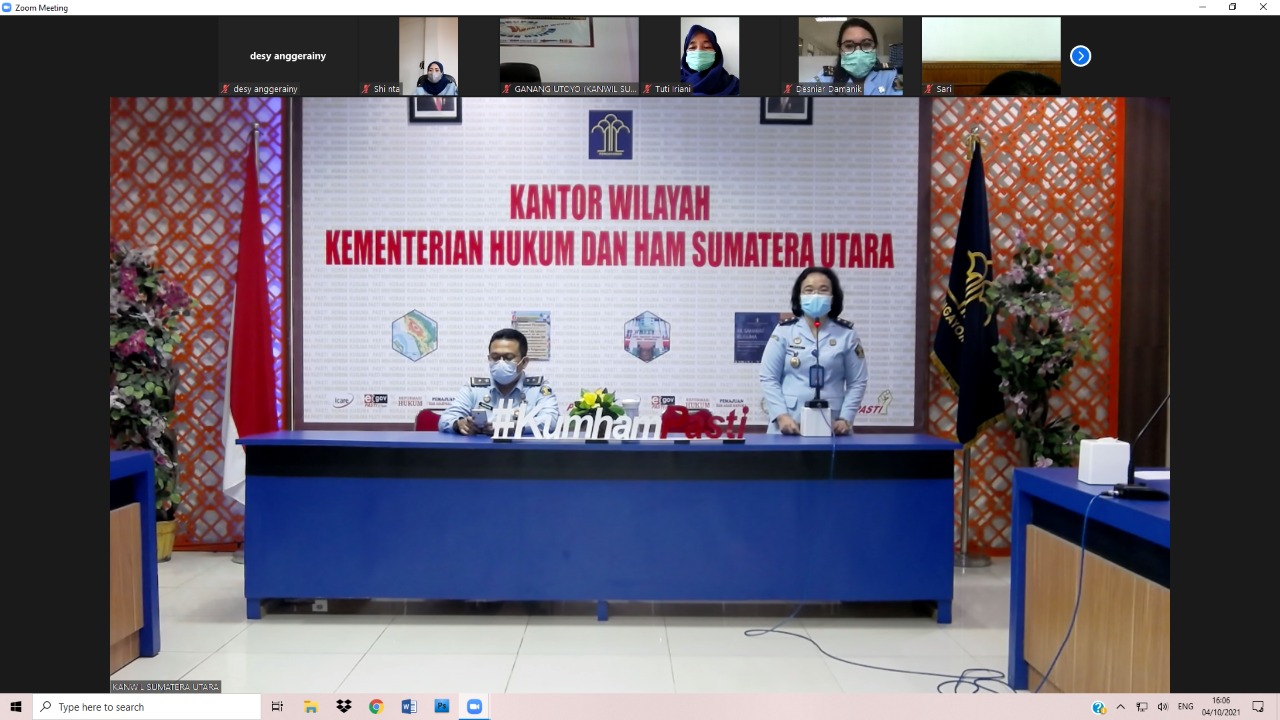Select the GANANG UTOYO video thumbnail
Image resolution: width=1280 pixels, height=720 pixels.
click(x=569, y=56)
